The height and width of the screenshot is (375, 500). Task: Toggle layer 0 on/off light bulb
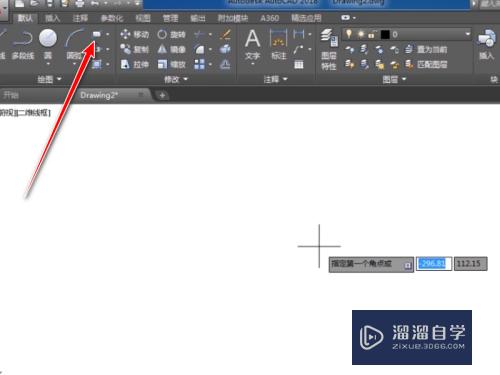point(349,34)
